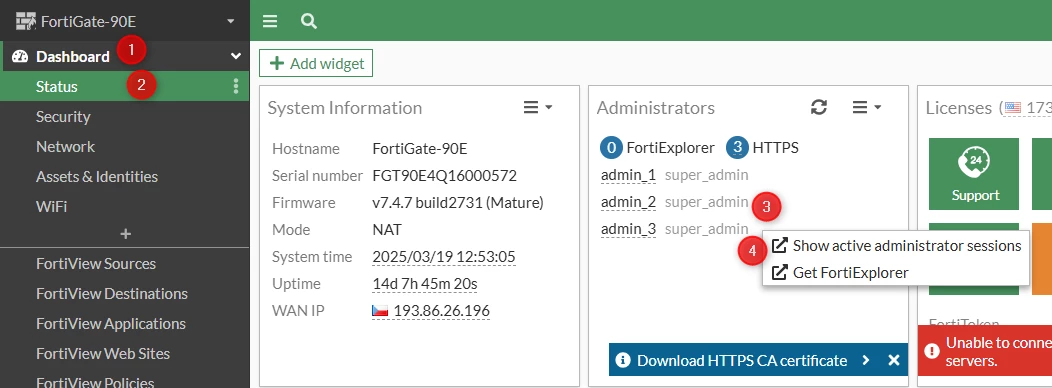
Task: Click external link icon beside Get FortiExplorer
Action: coord(780,273)
